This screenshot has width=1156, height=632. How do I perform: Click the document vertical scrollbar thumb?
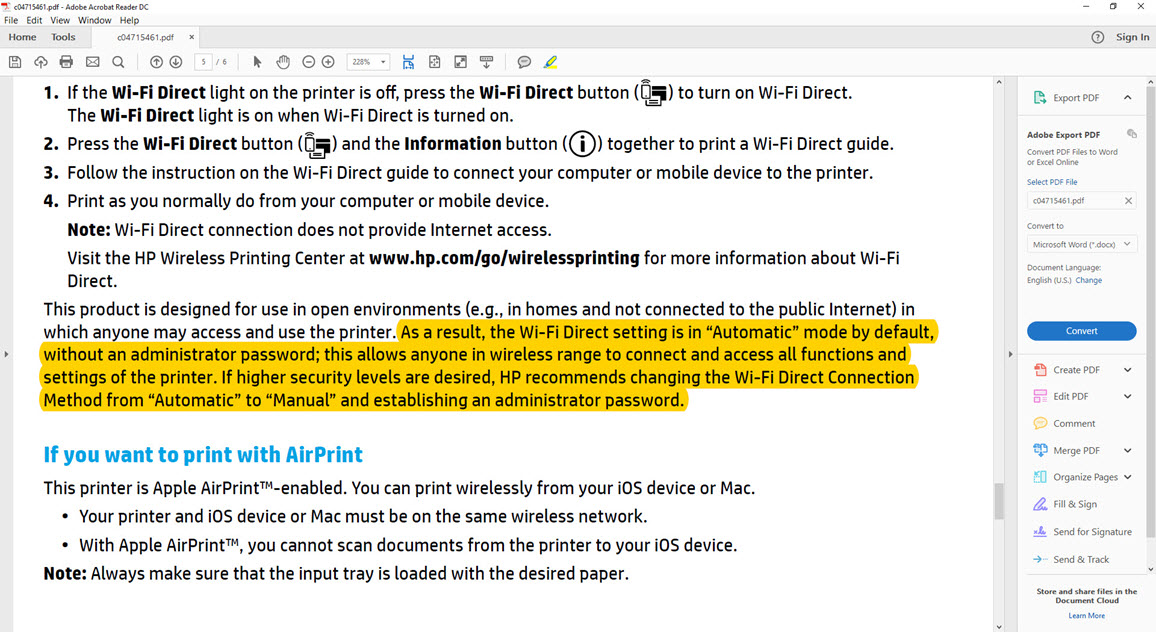[999, 501]
